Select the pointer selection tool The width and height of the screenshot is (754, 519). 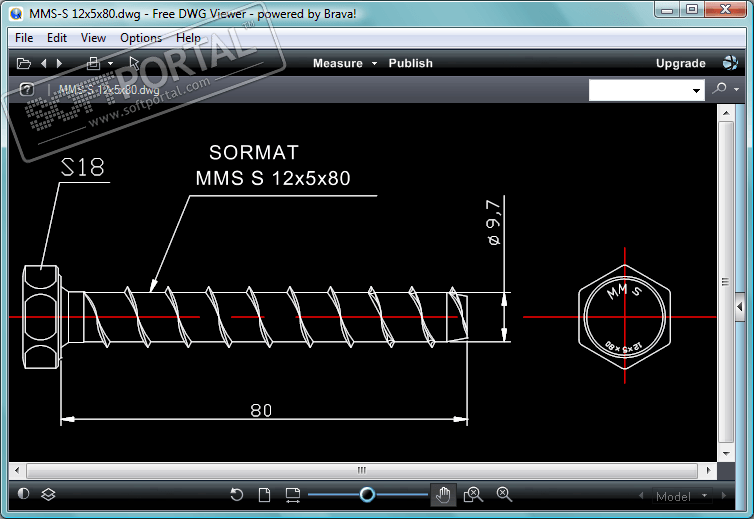click(x=134, y=63)
